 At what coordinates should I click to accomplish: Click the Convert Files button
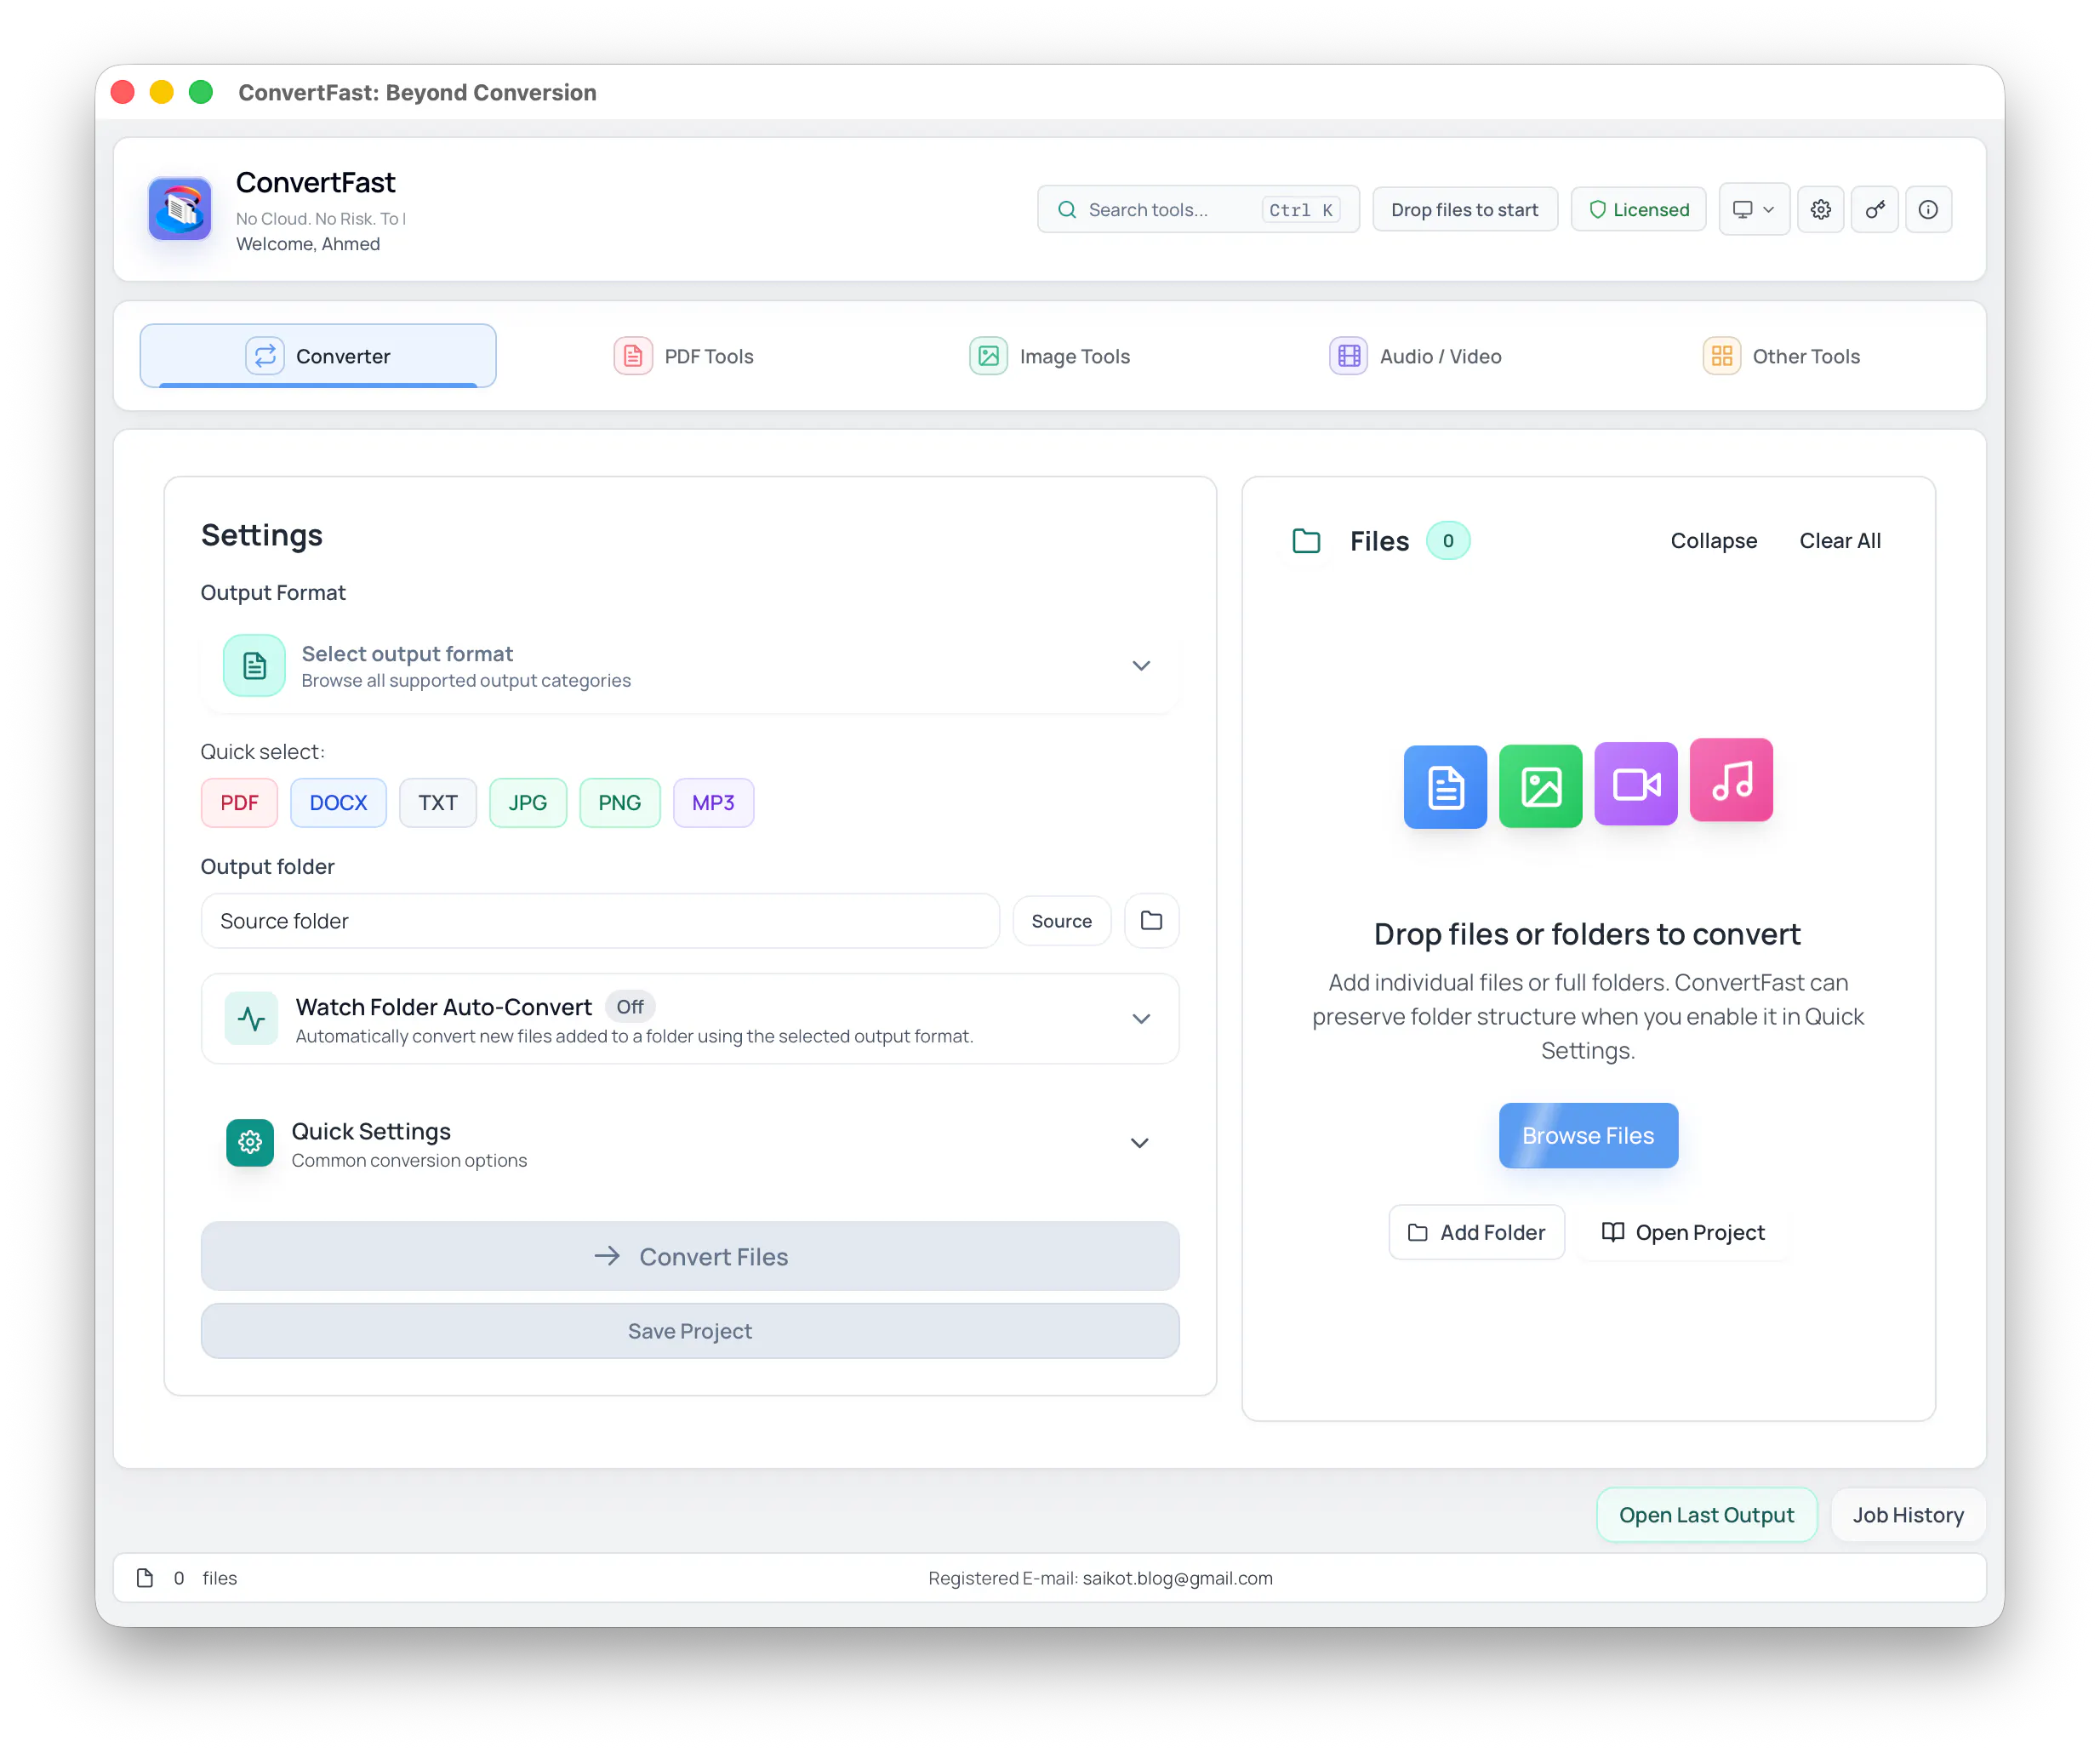point(690,1257)
